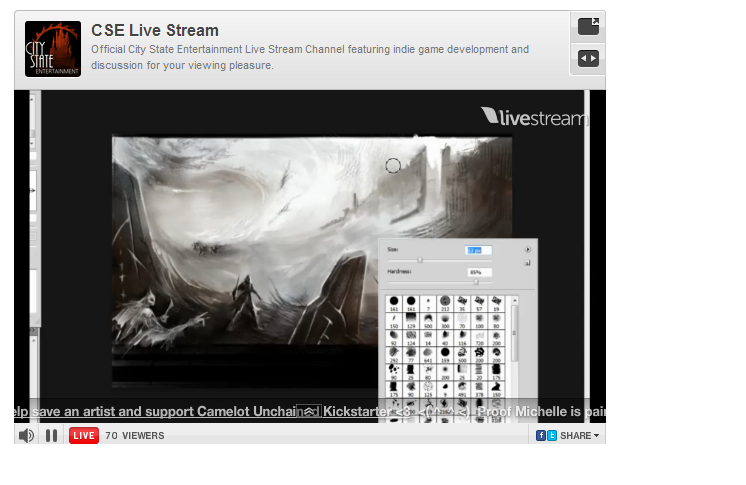Select the brush preset labeled 720
The height and width of the screenshot is (485, 746).
(x=479, y=338)
